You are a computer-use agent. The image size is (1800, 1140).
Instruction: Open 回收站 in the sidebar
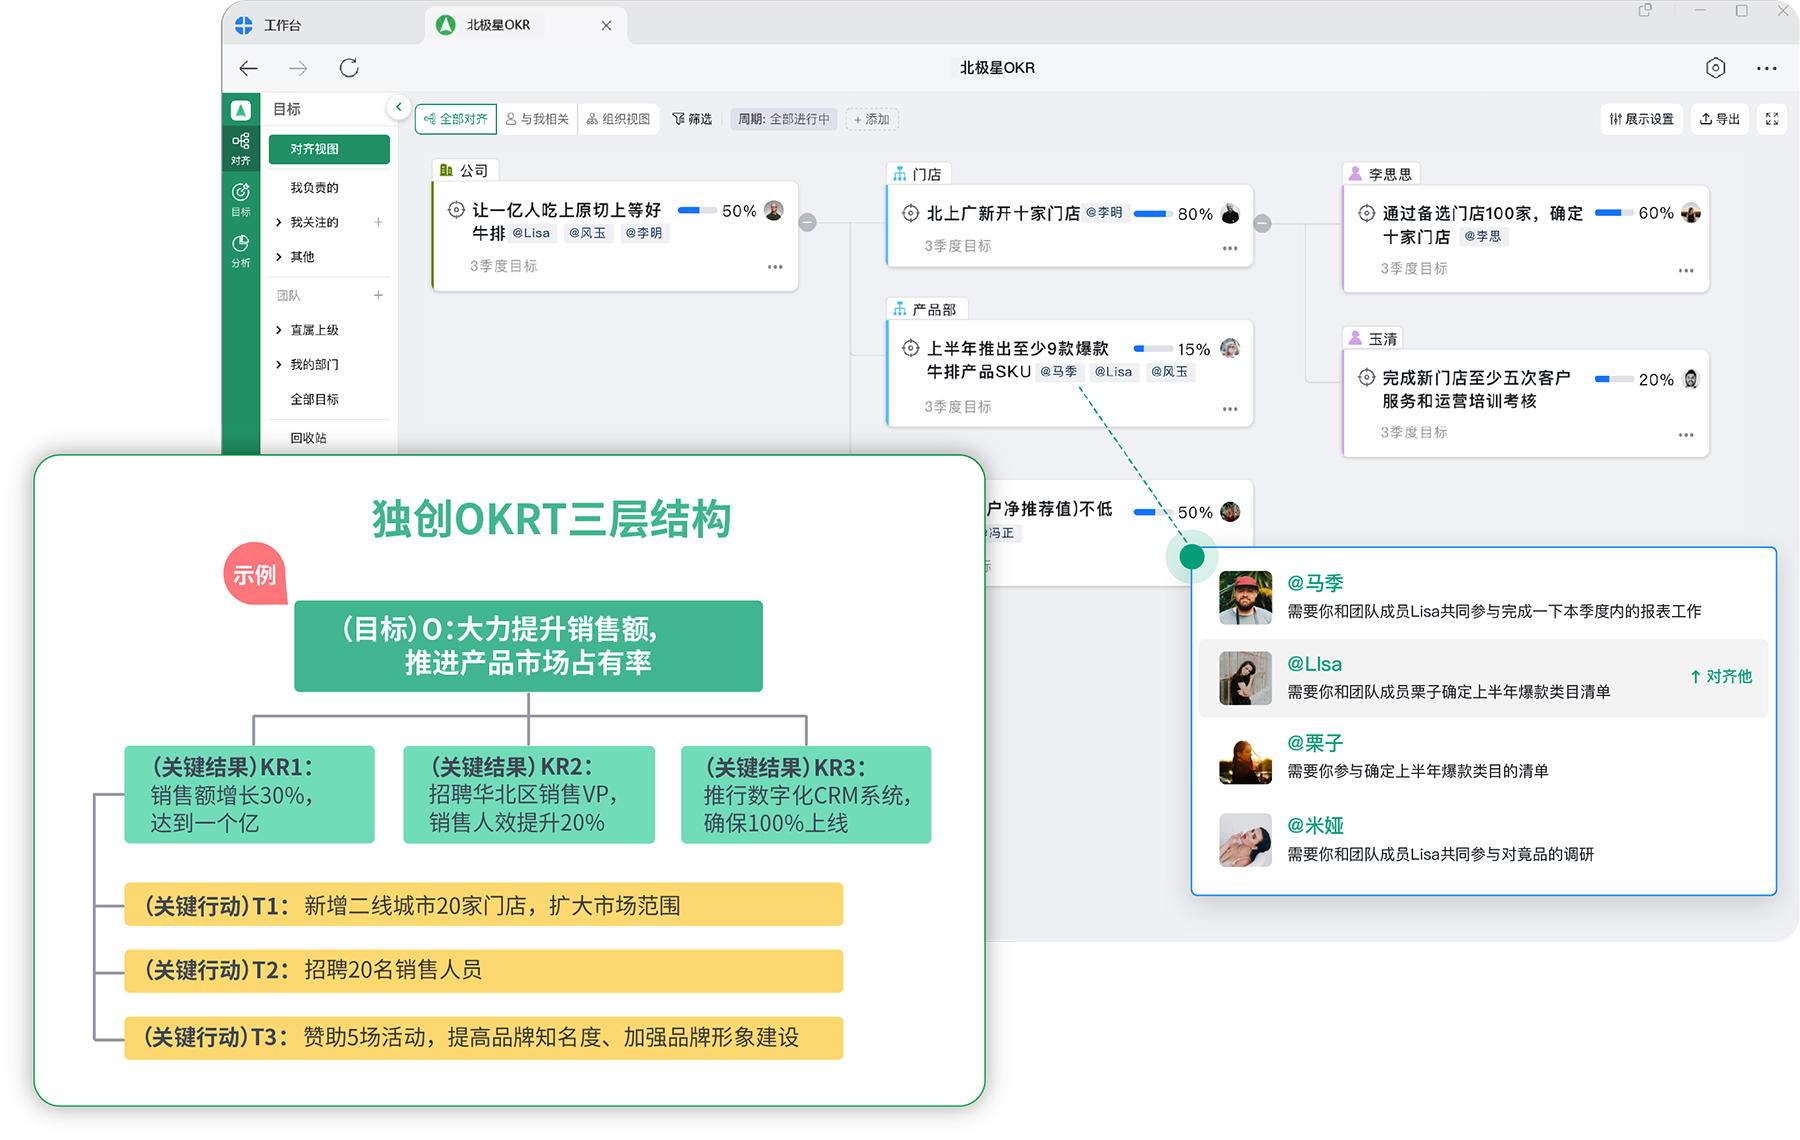(x=308, y=438)
